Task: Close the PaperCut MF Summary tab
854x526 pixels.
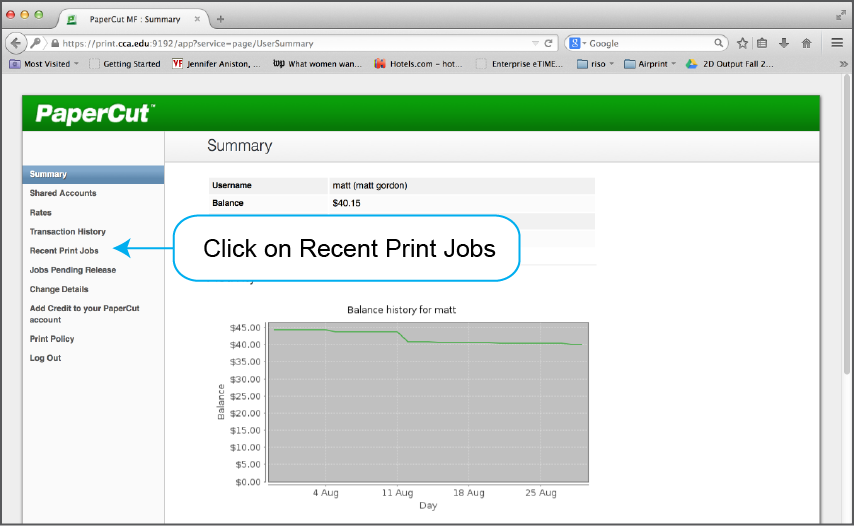Action: pyautogui.click(x=197, y=19)
